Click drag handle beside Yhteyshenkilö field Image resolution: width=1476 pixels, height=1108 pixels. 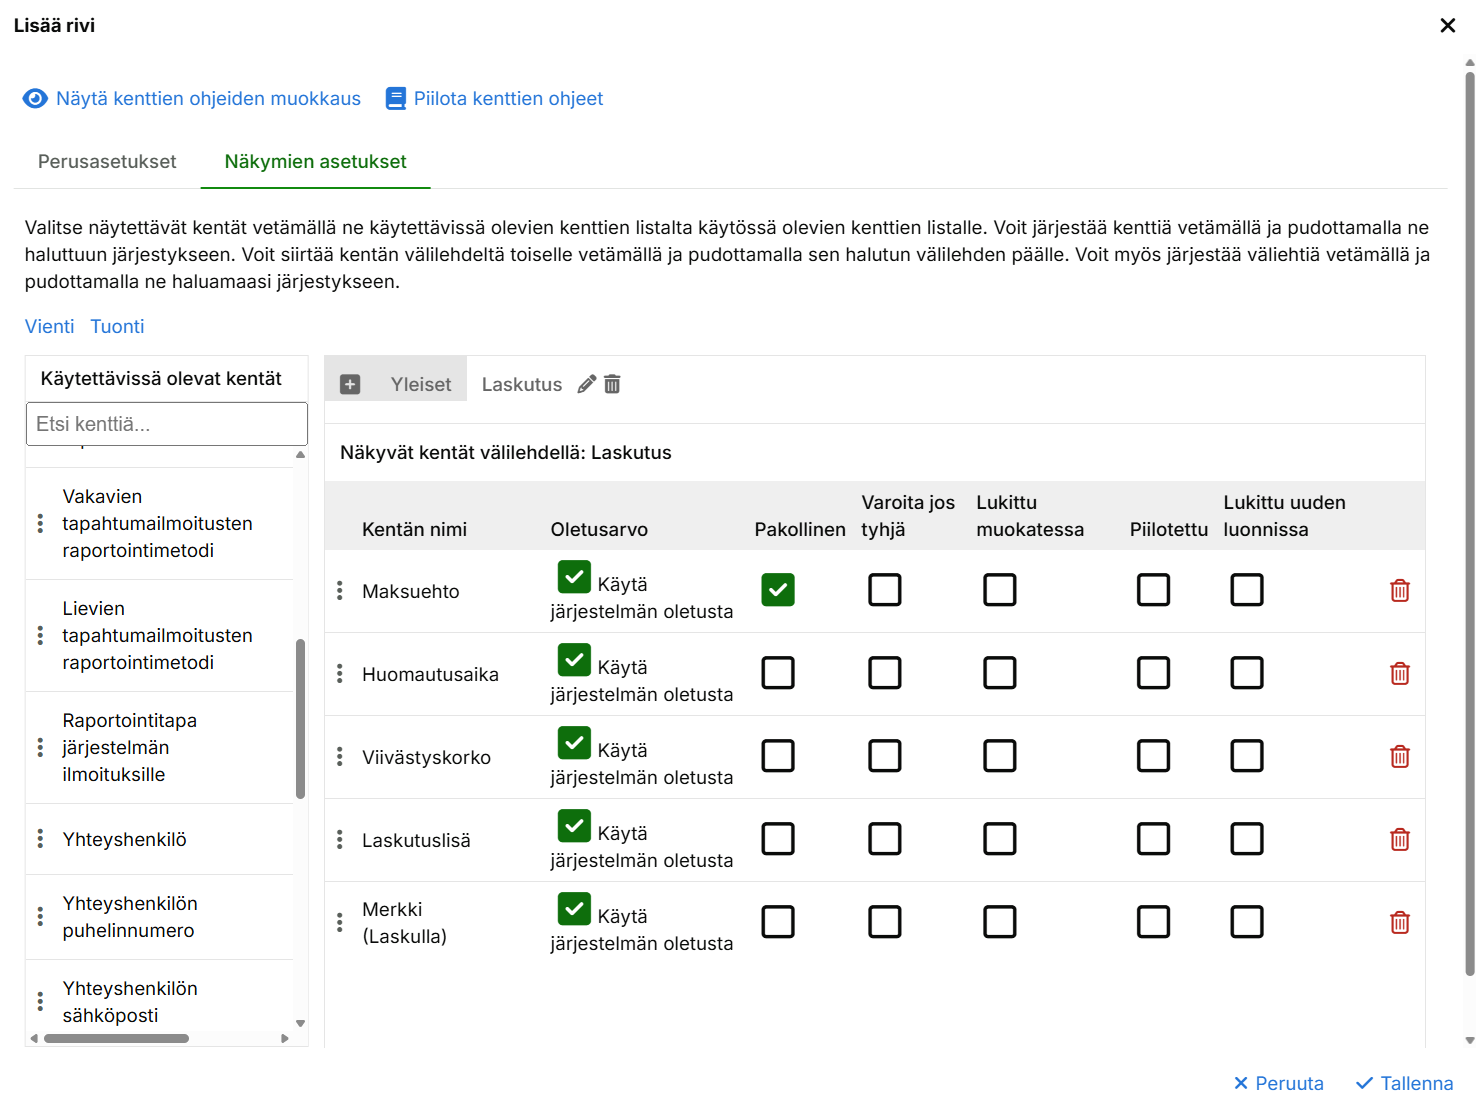pyautogui.click(x=40, y=839)
